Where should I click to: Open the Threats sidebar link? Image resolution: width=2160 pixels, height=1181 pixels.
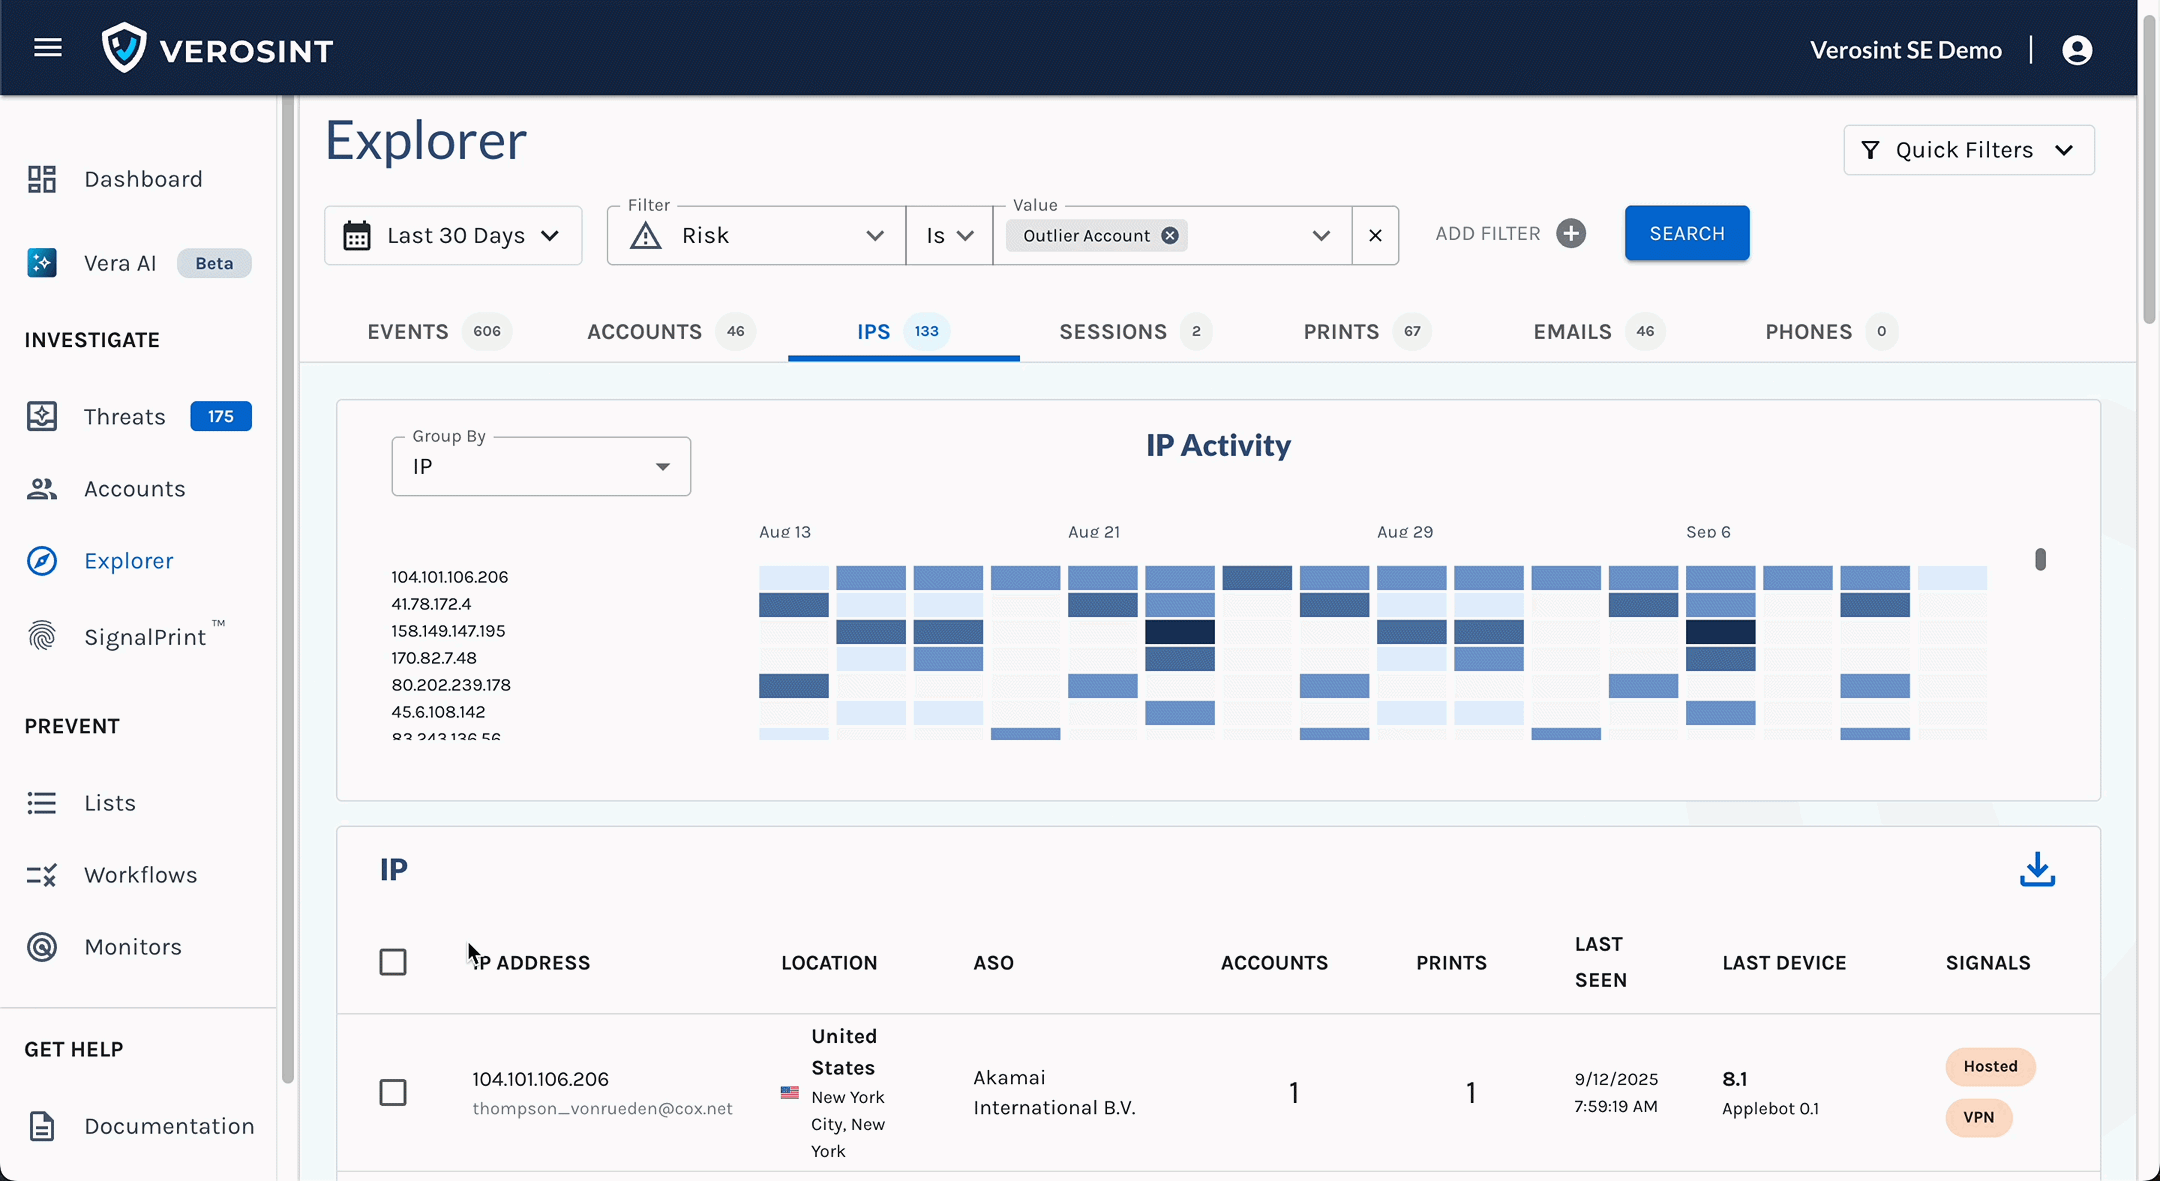click(125, 417)
